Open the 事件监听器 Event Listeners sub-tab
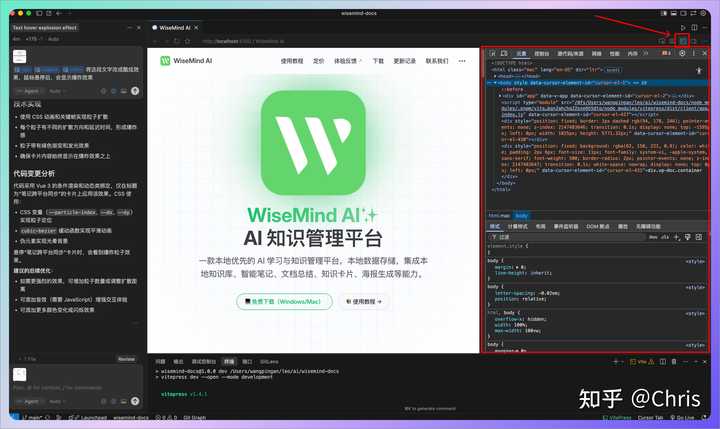This screenshot has height=429, width=720. [x=566, y=226]
